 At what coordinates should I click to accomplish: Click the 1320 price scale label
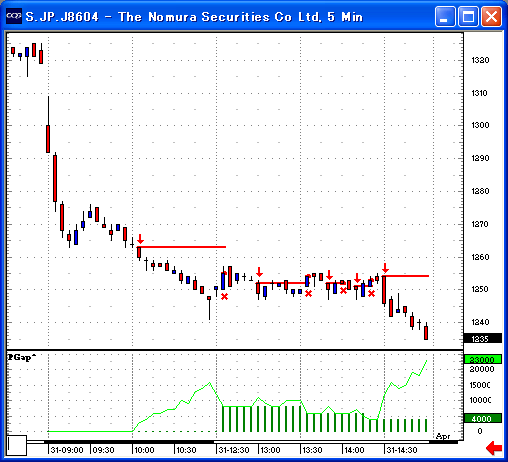click(x=480, y=60)
